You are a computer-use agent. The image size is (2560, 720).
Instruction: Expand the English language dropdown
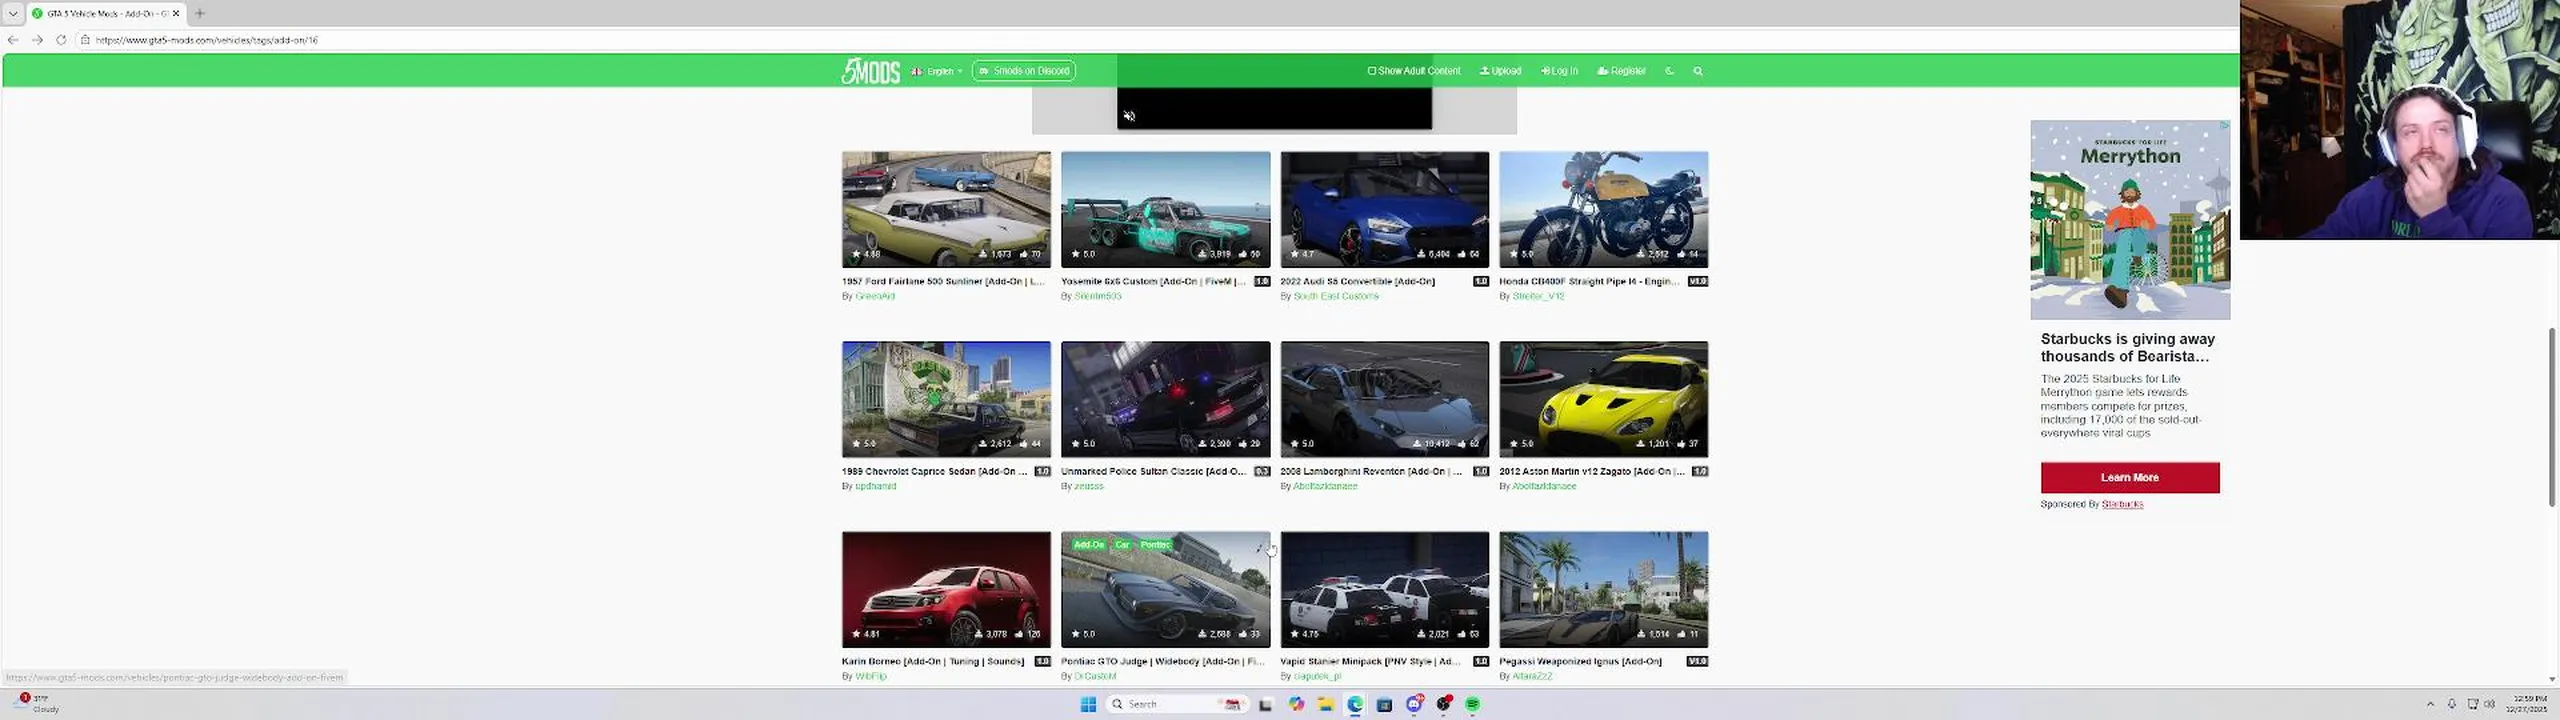[937, 71]
